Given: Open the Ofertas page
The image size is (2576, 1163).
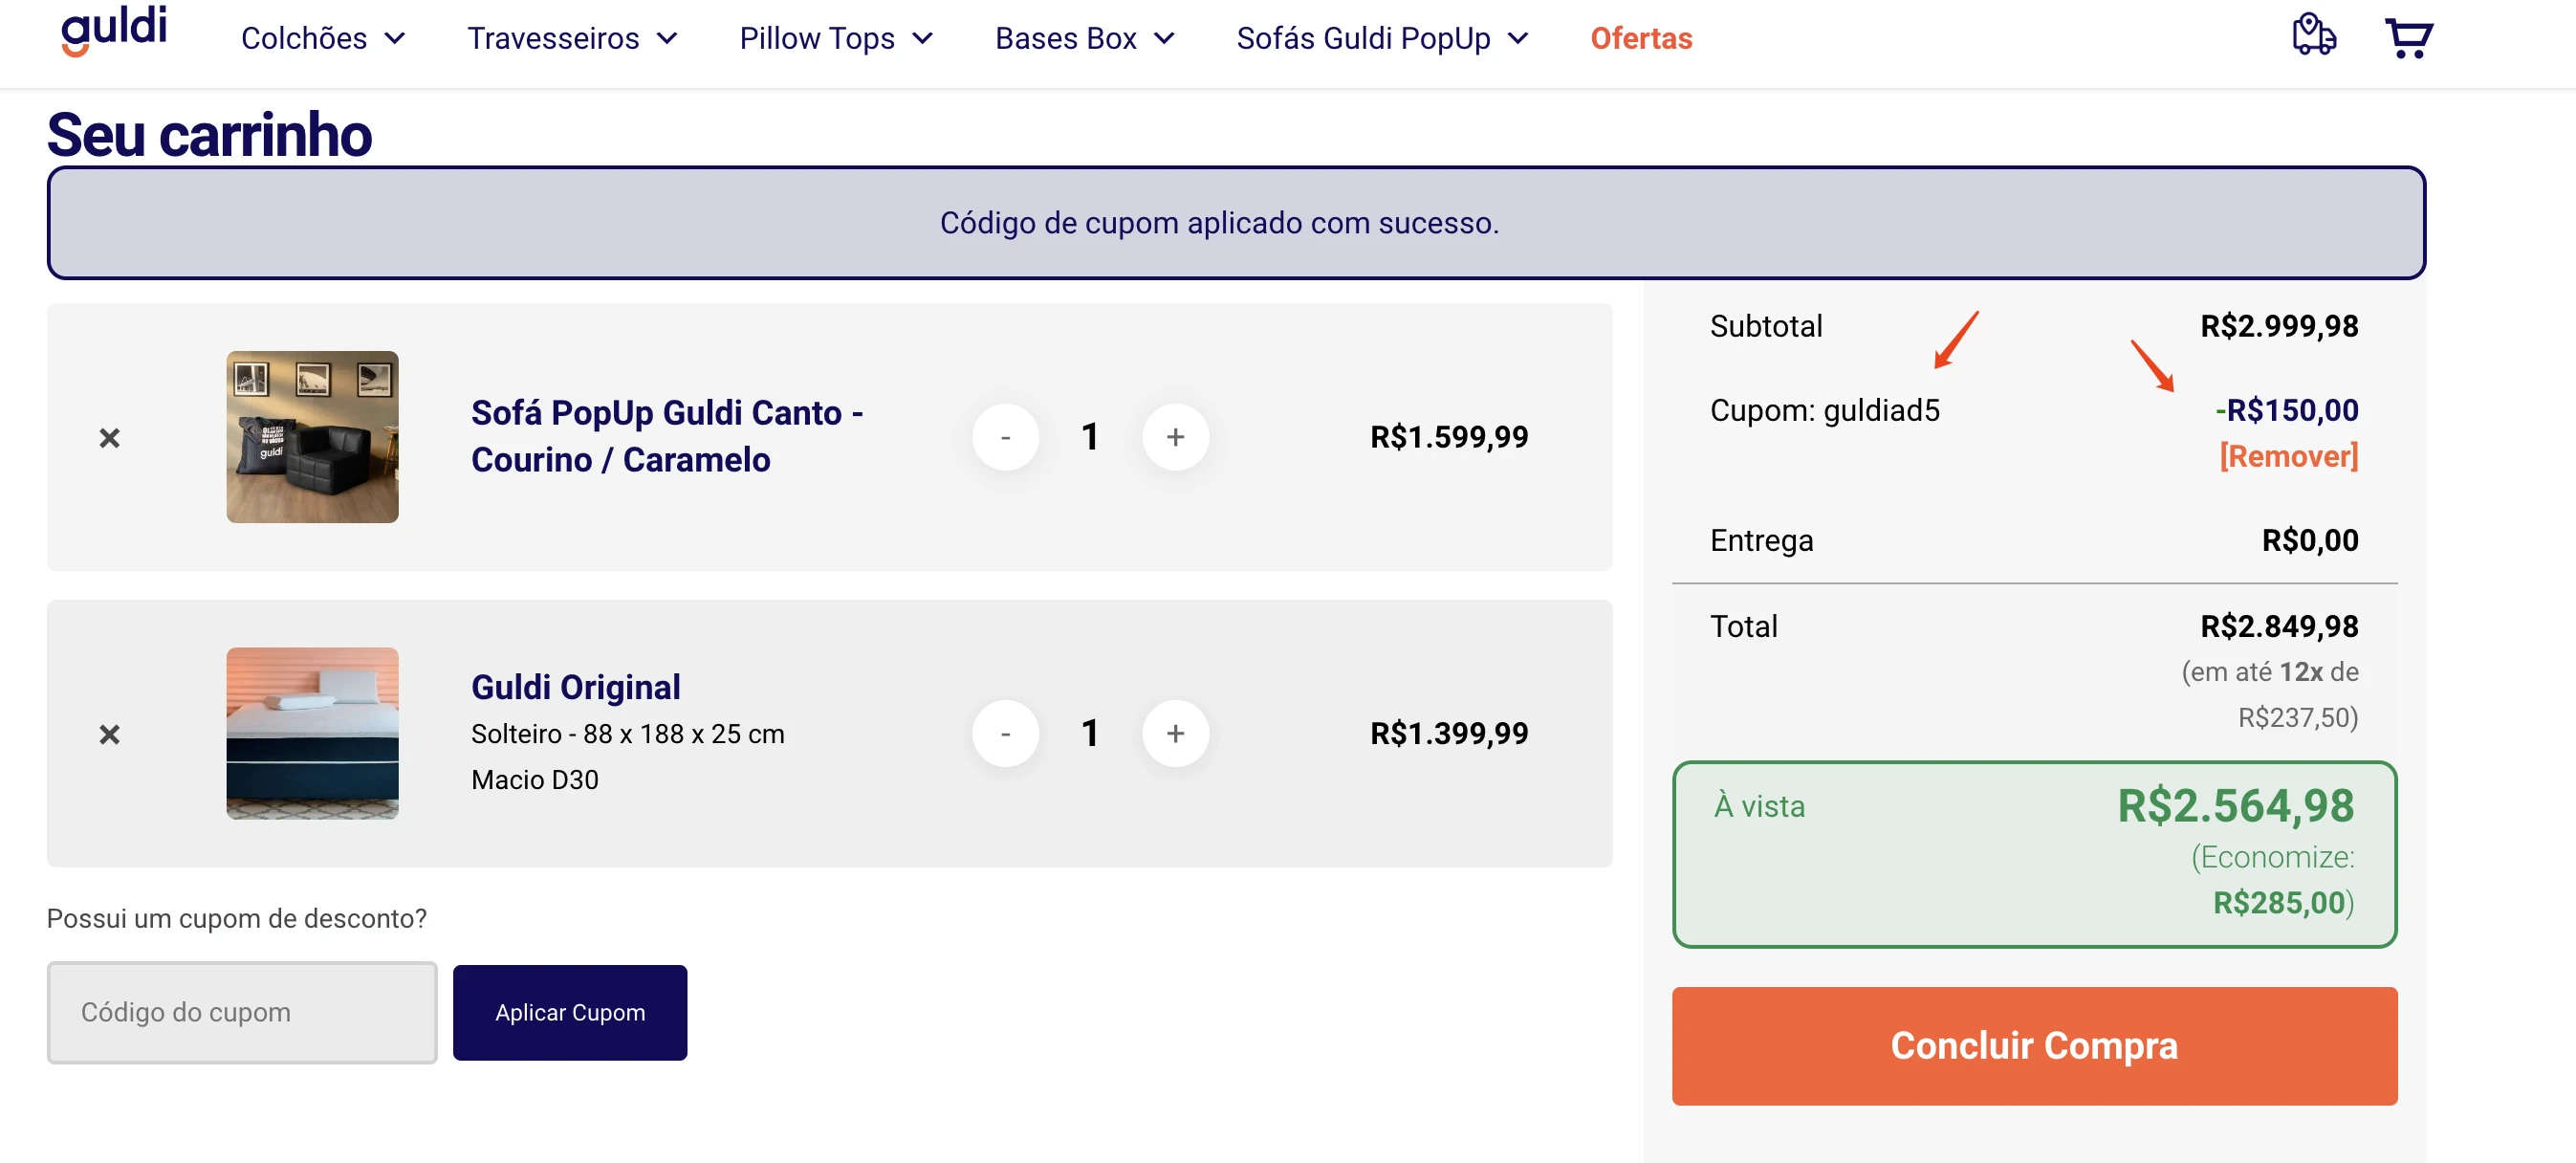Looking at the screenshot, I should pos(1641,38).
